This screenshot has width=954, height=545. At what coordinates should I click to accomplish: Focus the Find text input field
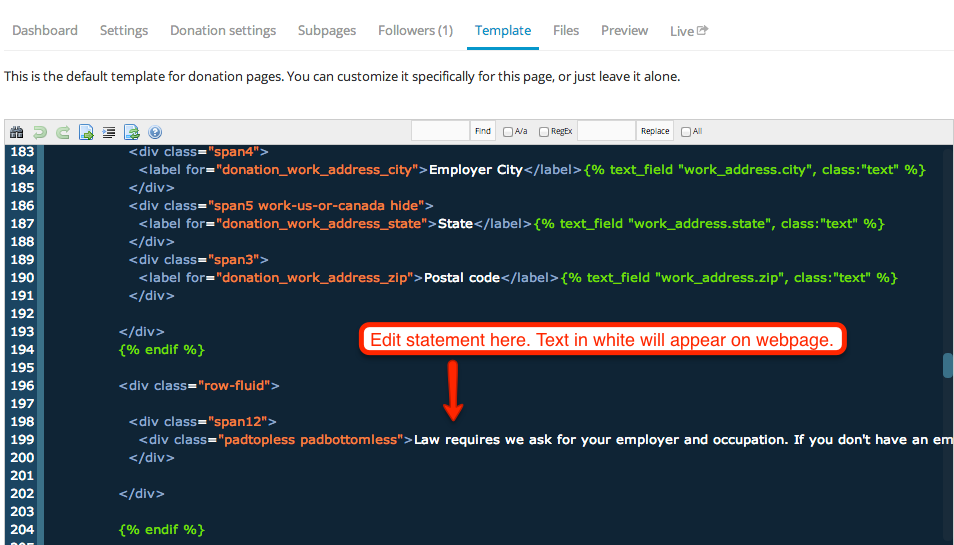[440, 131]
